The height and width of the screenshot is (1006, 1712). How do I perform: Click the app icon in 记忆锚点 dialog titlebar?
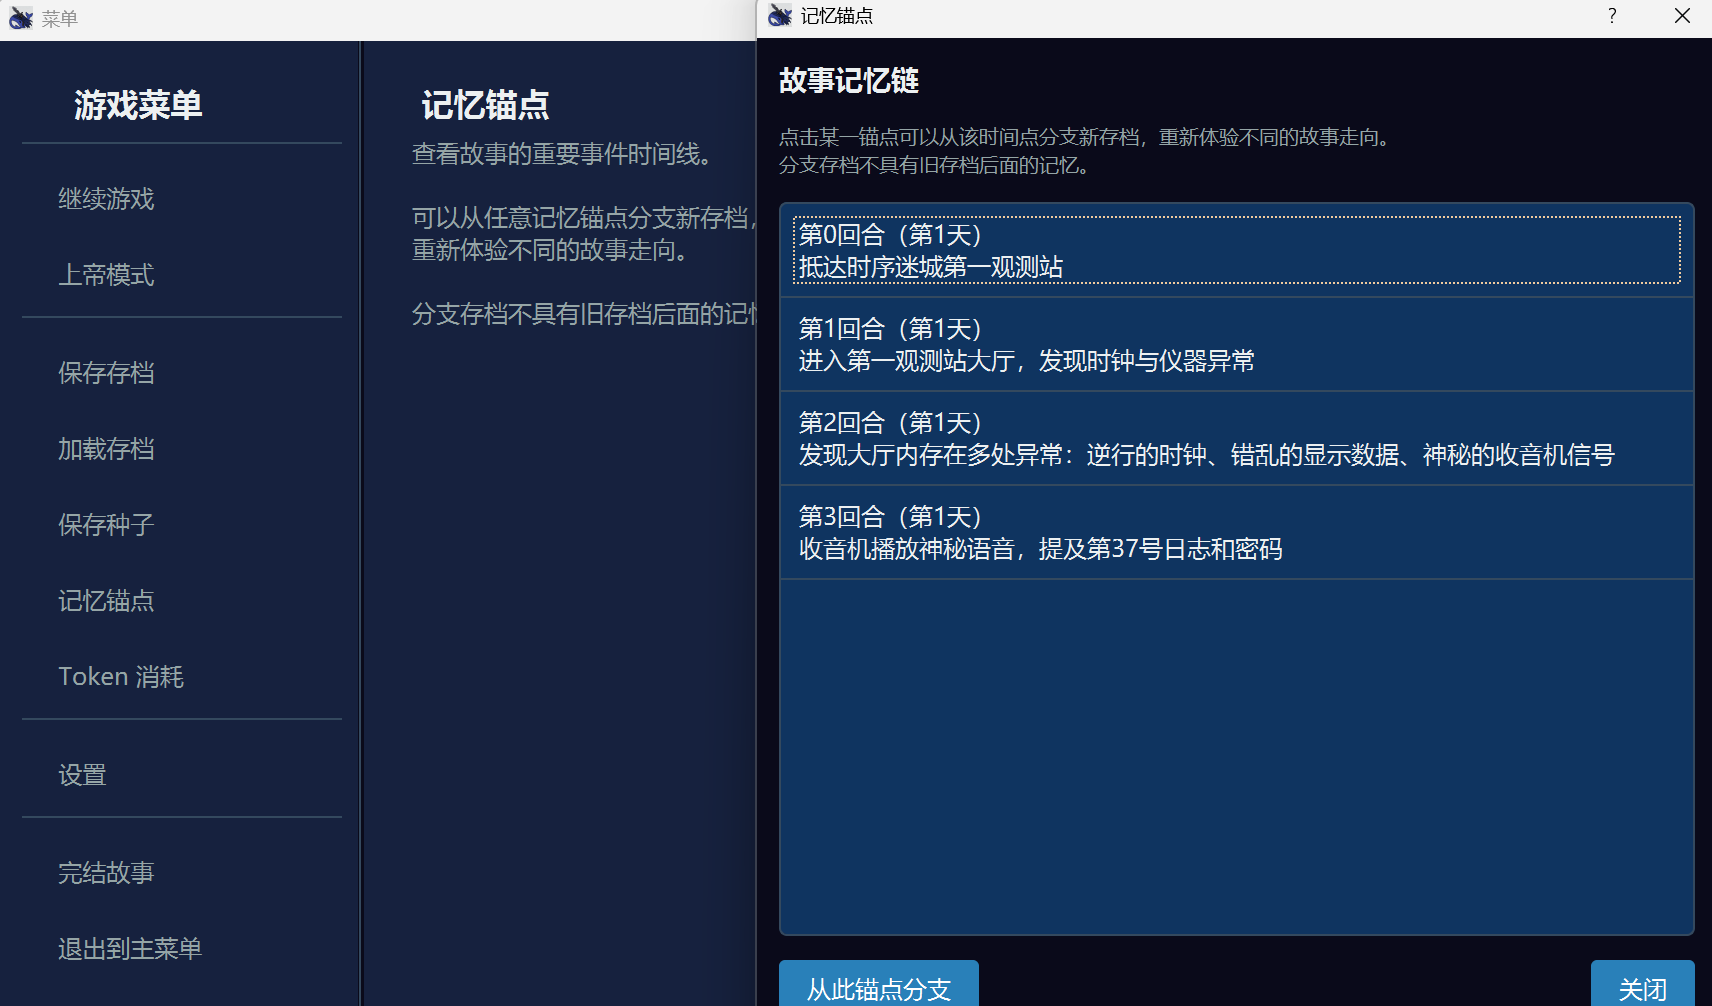pyautogui.click(x=780, y=16)
